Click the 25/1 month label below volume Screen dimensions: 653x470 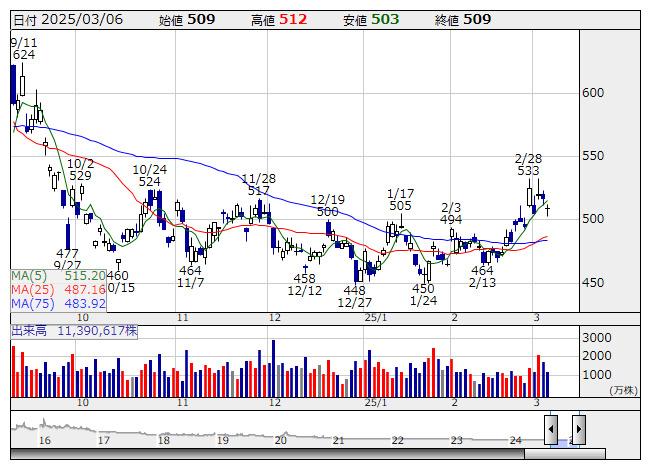coord(376,403)
